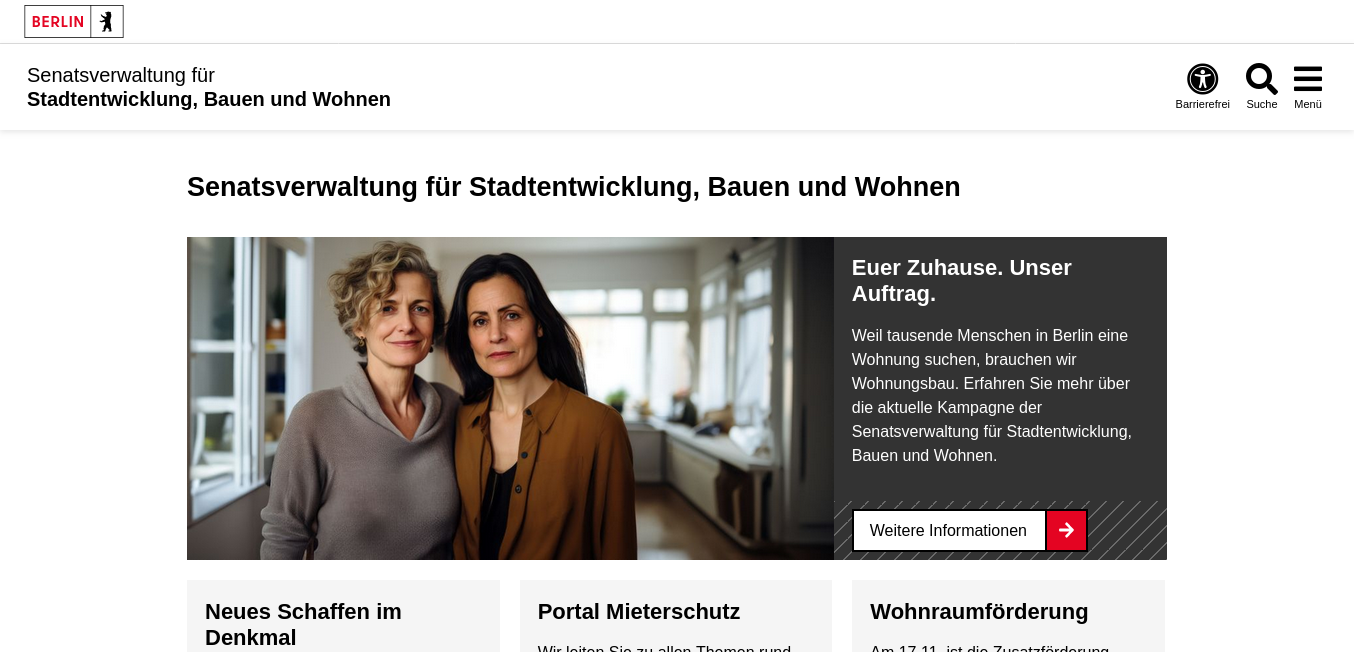Open the Senatsverwaltung für Stadtentwicklung header link

(x=209, y=87)
